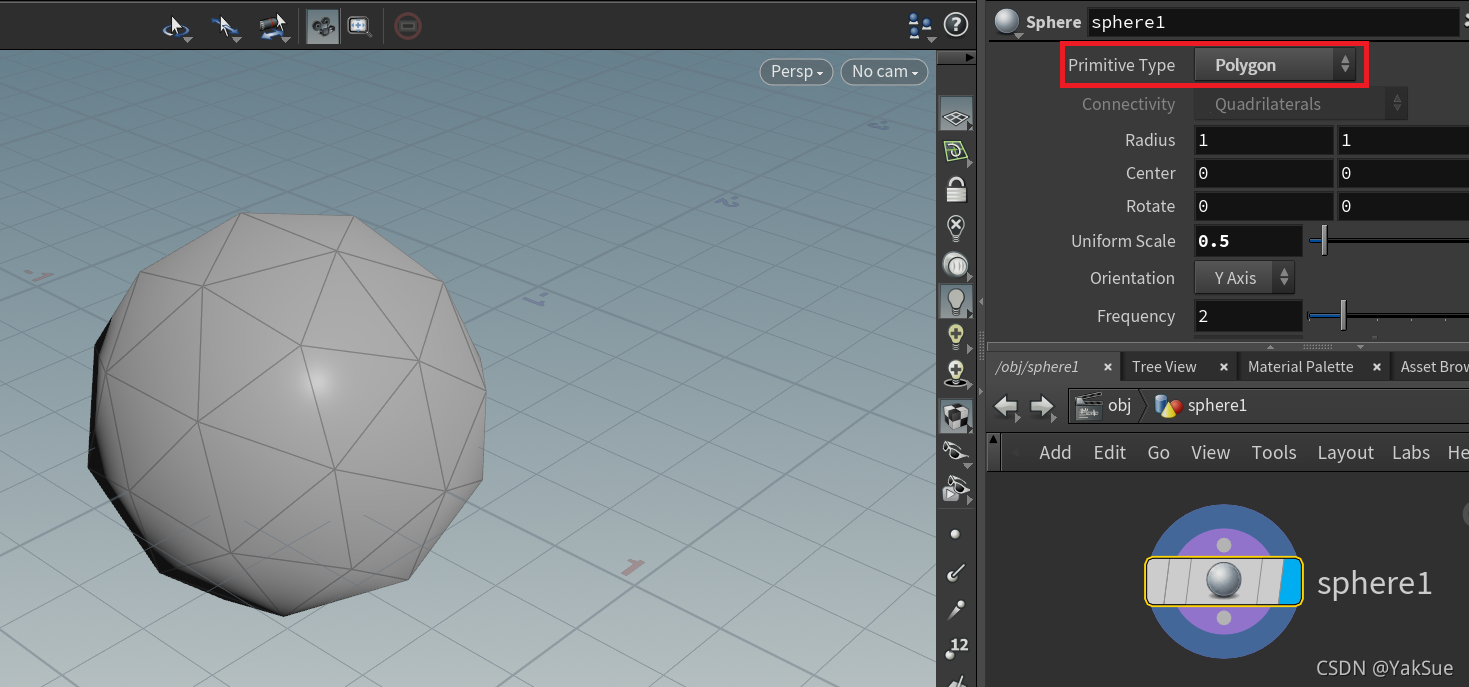The height and width of the screenshot is (687, 1469).
Task: Toggle the construction plane display
Action: pos(957,153)
